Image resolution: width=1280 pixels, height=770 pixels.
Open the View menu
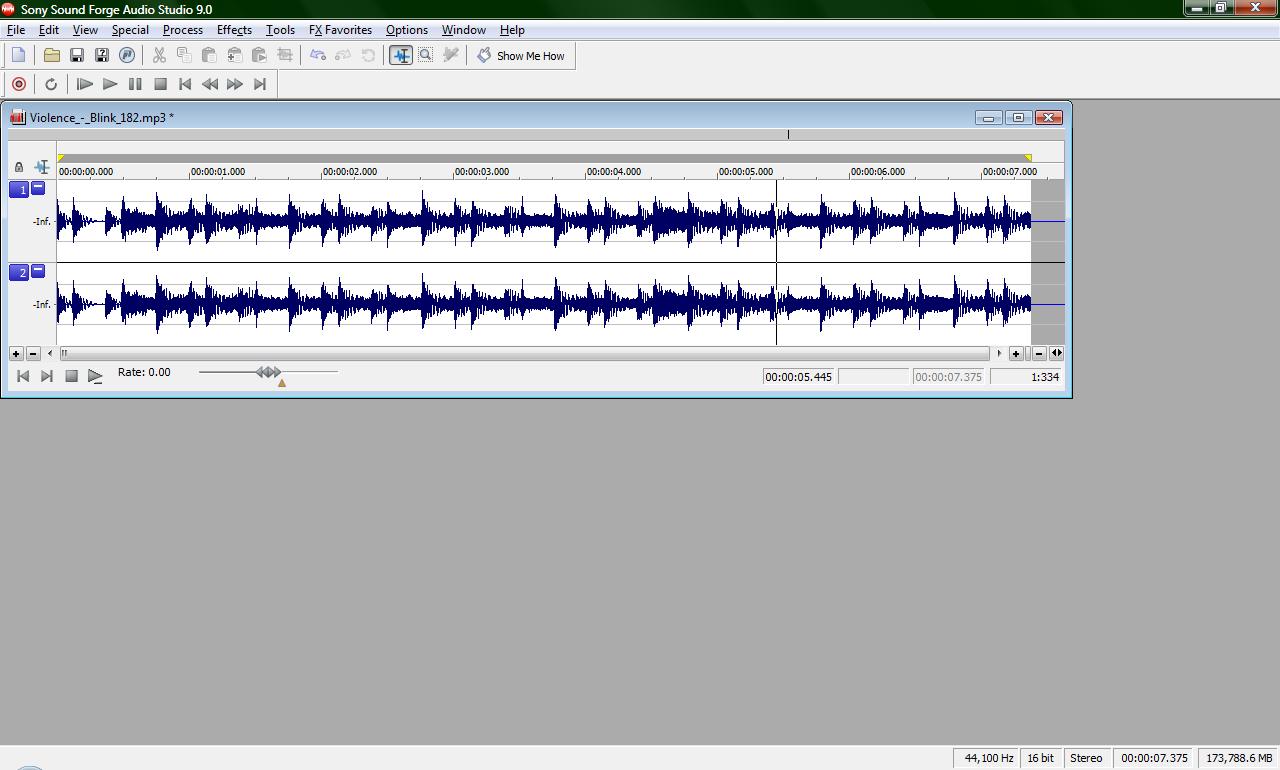pos(85,30)
